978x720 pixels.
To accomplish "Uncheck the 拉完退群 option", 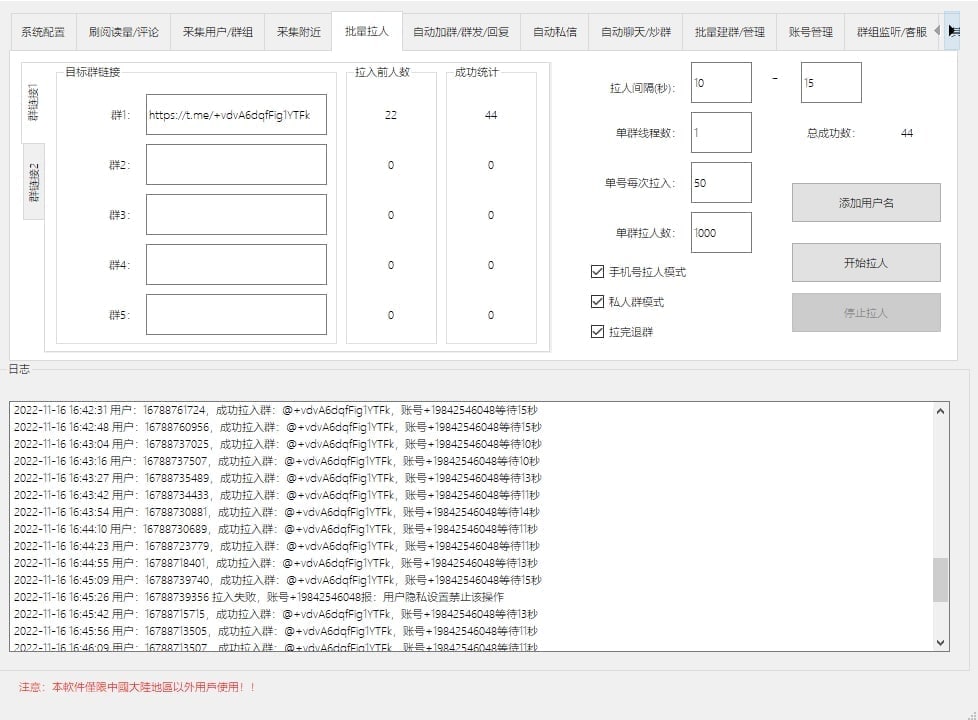I will (598, 331).
